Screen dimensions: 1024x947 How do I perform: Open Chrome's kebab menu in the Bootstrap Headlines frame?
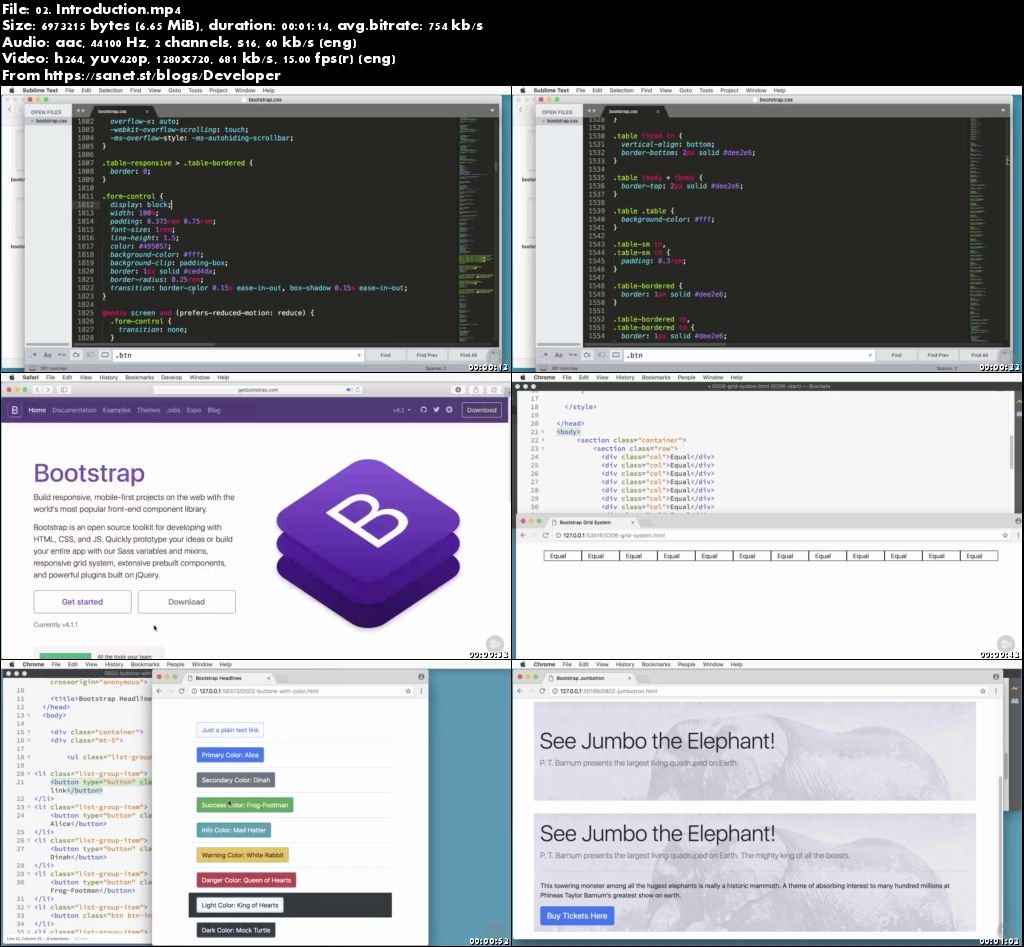(421, 691)
